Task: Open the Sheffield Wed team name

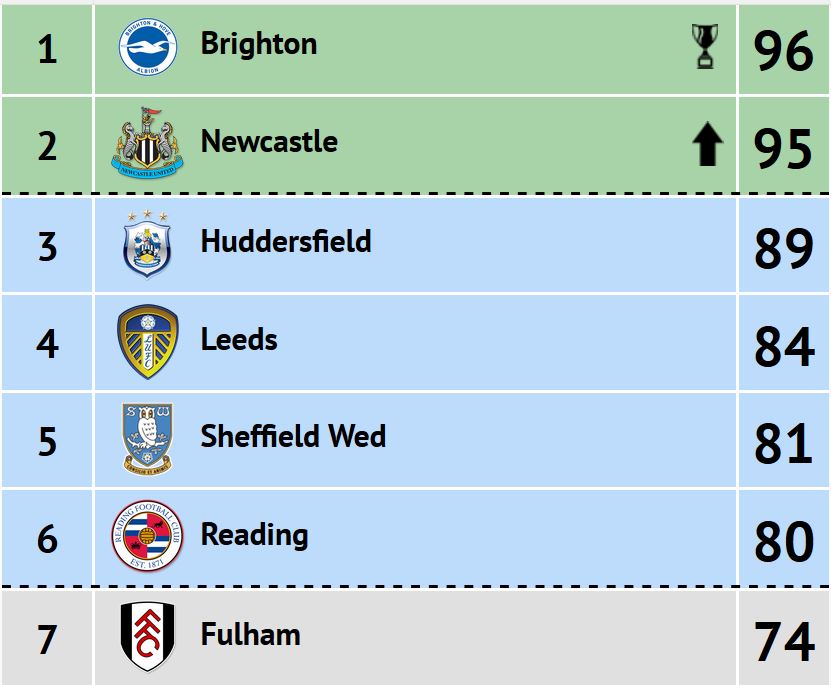Action: click(293, 436)
